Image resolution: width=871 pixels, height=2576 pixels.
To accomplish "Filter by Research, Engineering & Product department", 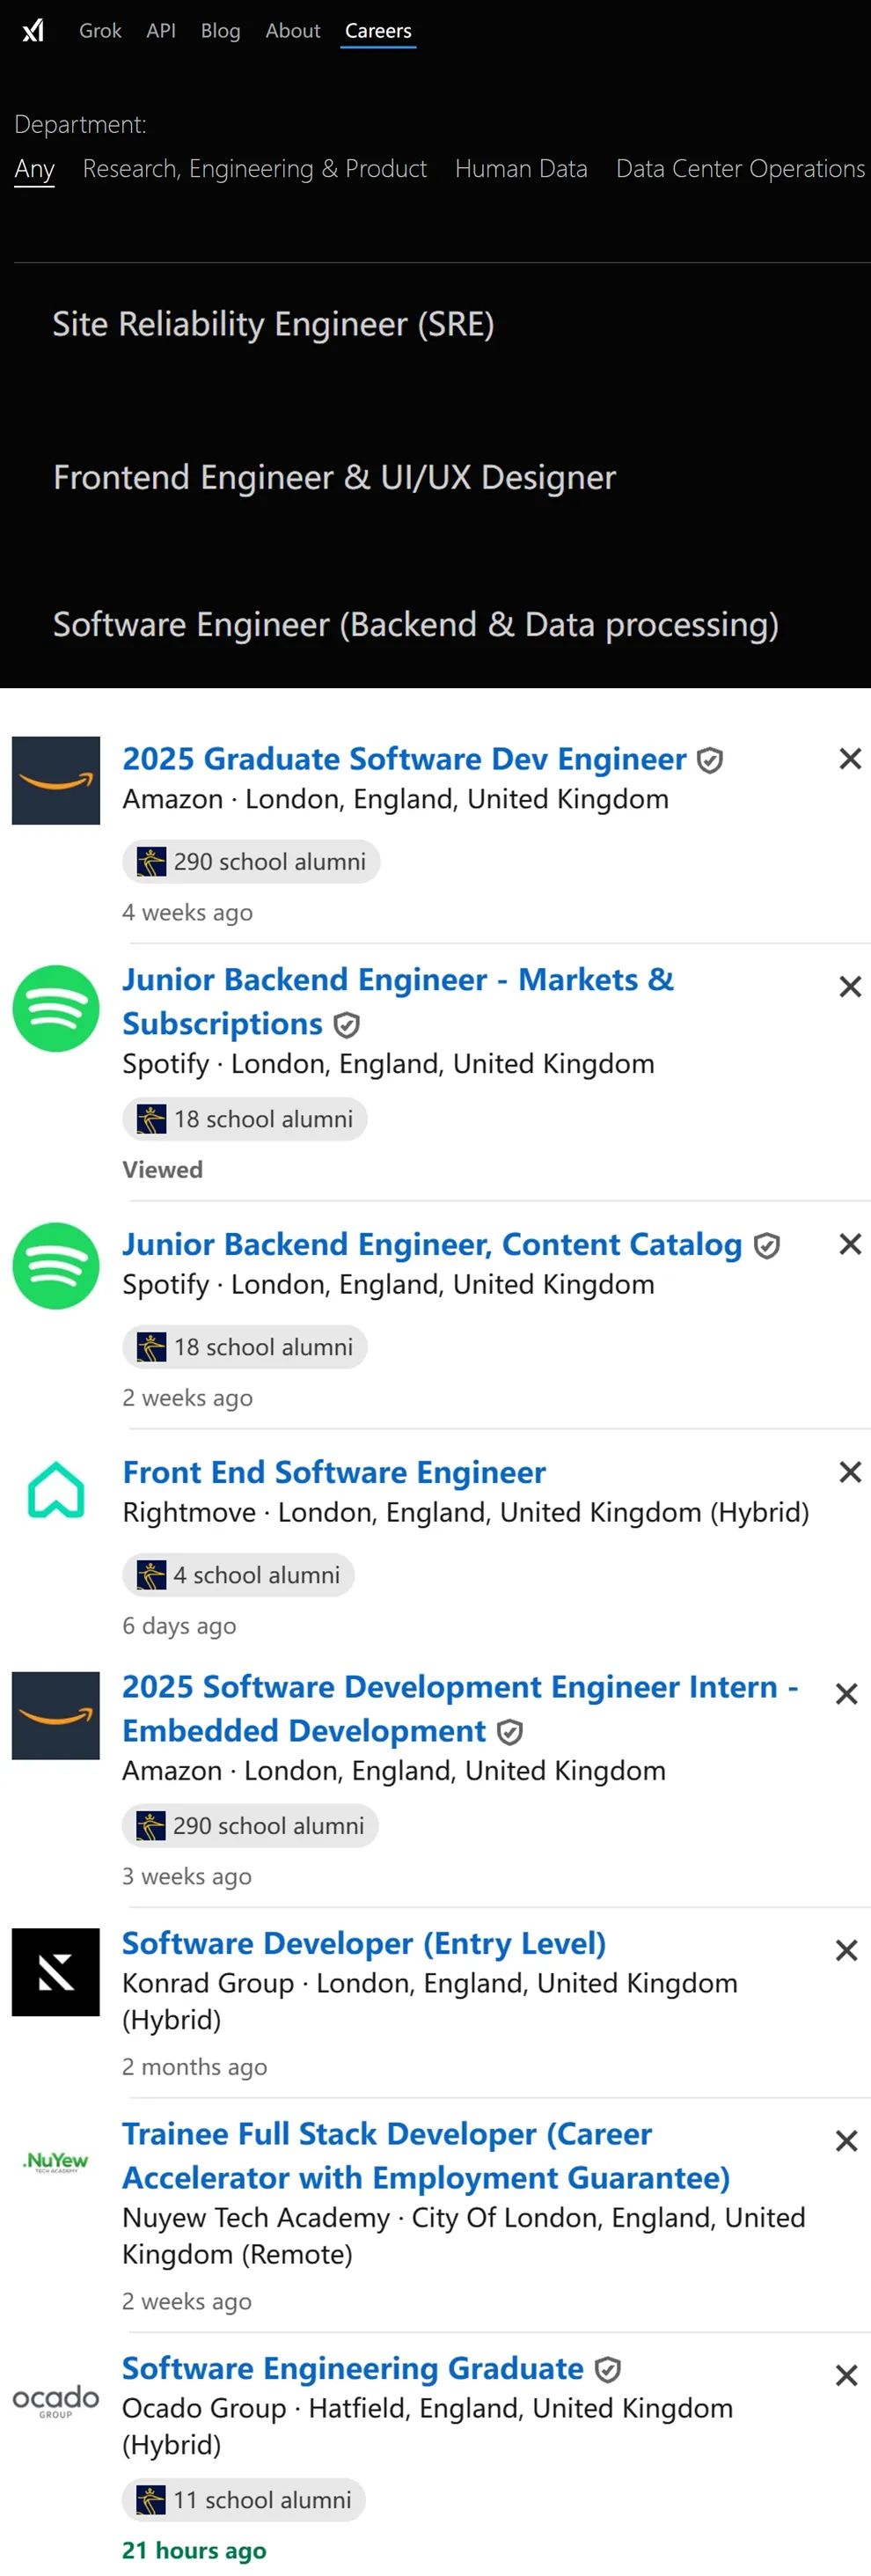I will [255, 169].
